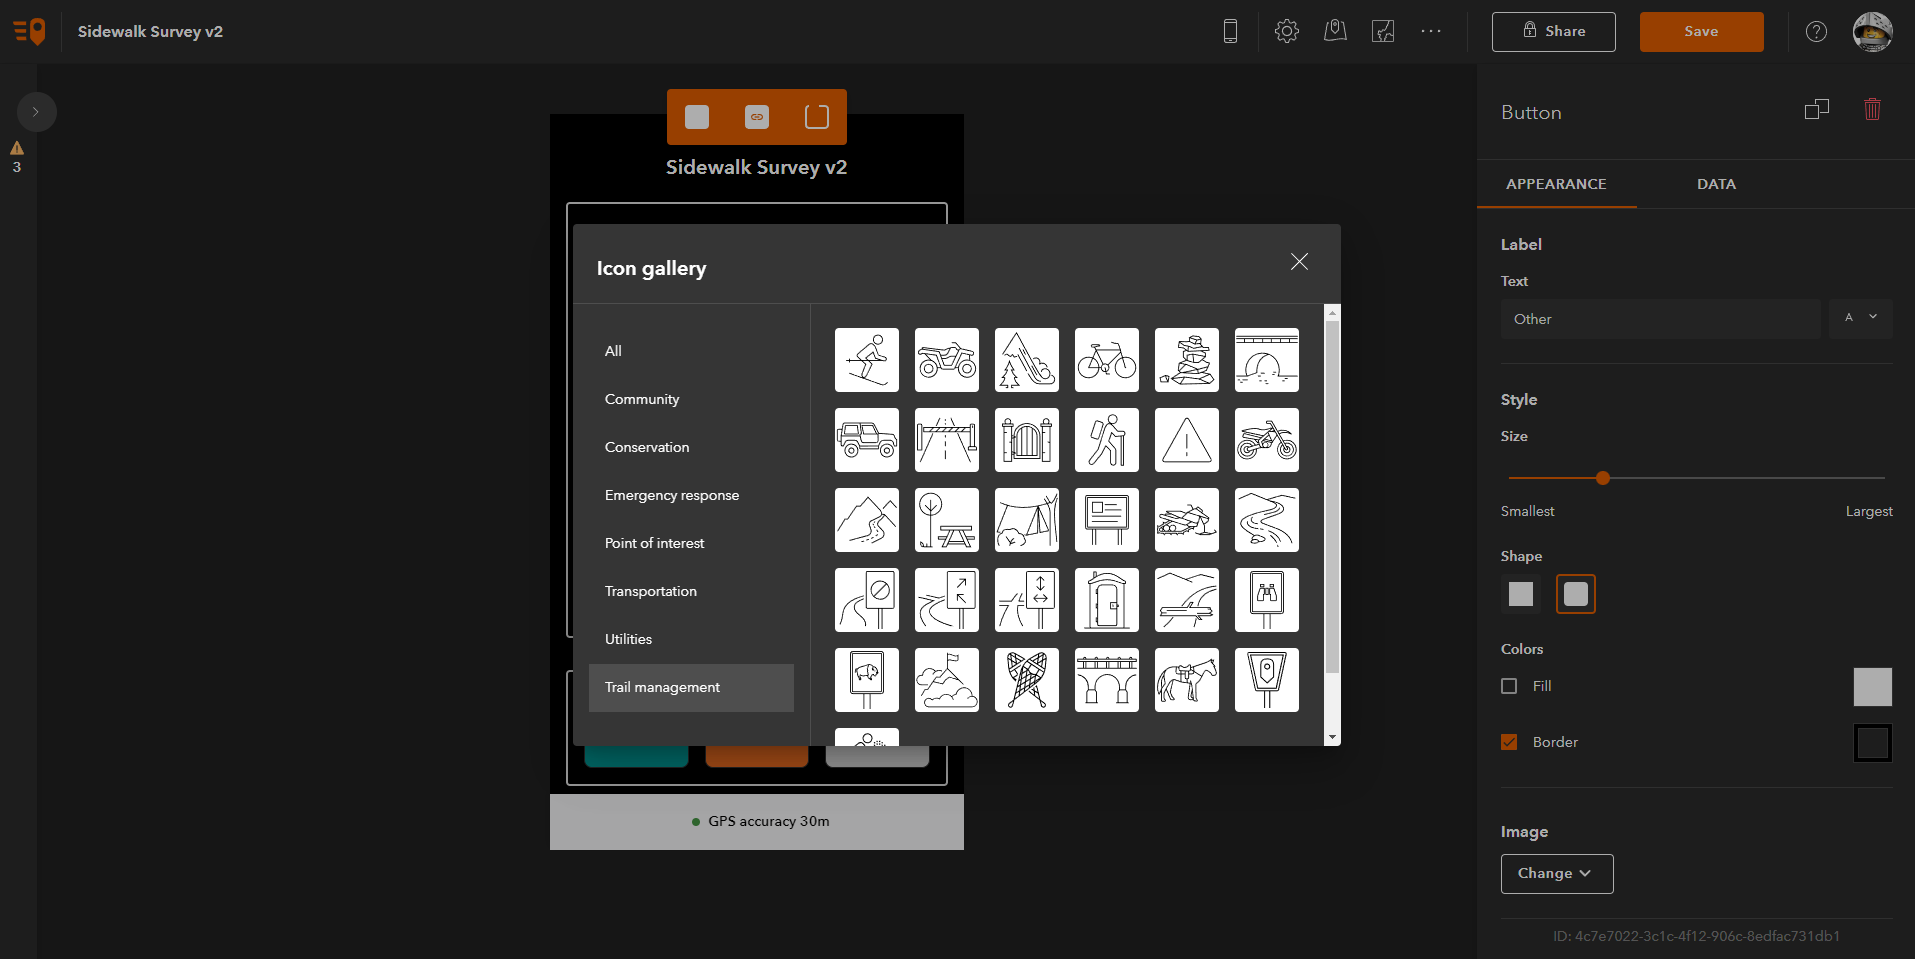Select the square shape option
The height and width of the screenshot is (959, 1915).
pos(1519,594)
